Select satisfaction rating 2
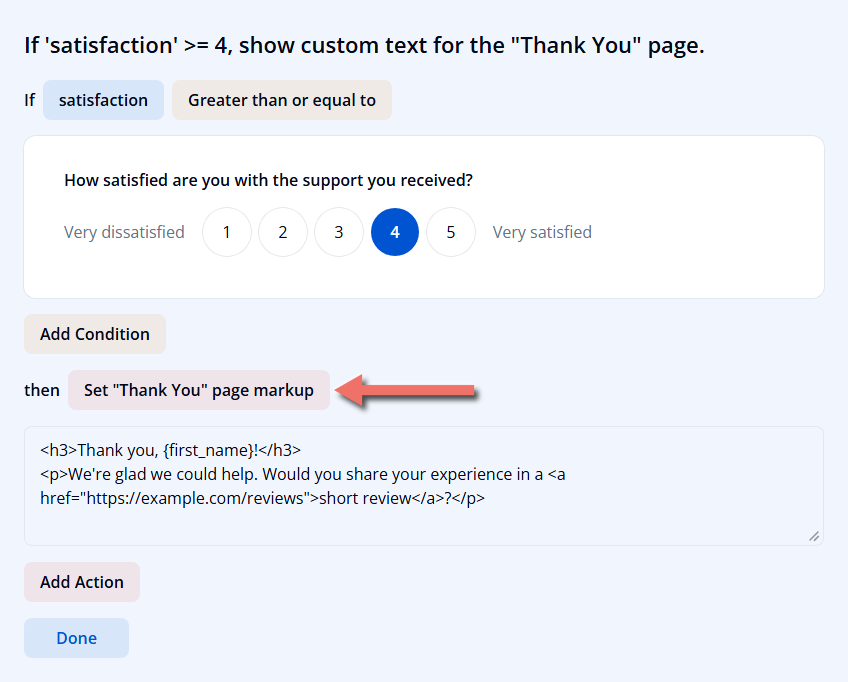Viewport: 848px width, 682px height. click(283, 232)
